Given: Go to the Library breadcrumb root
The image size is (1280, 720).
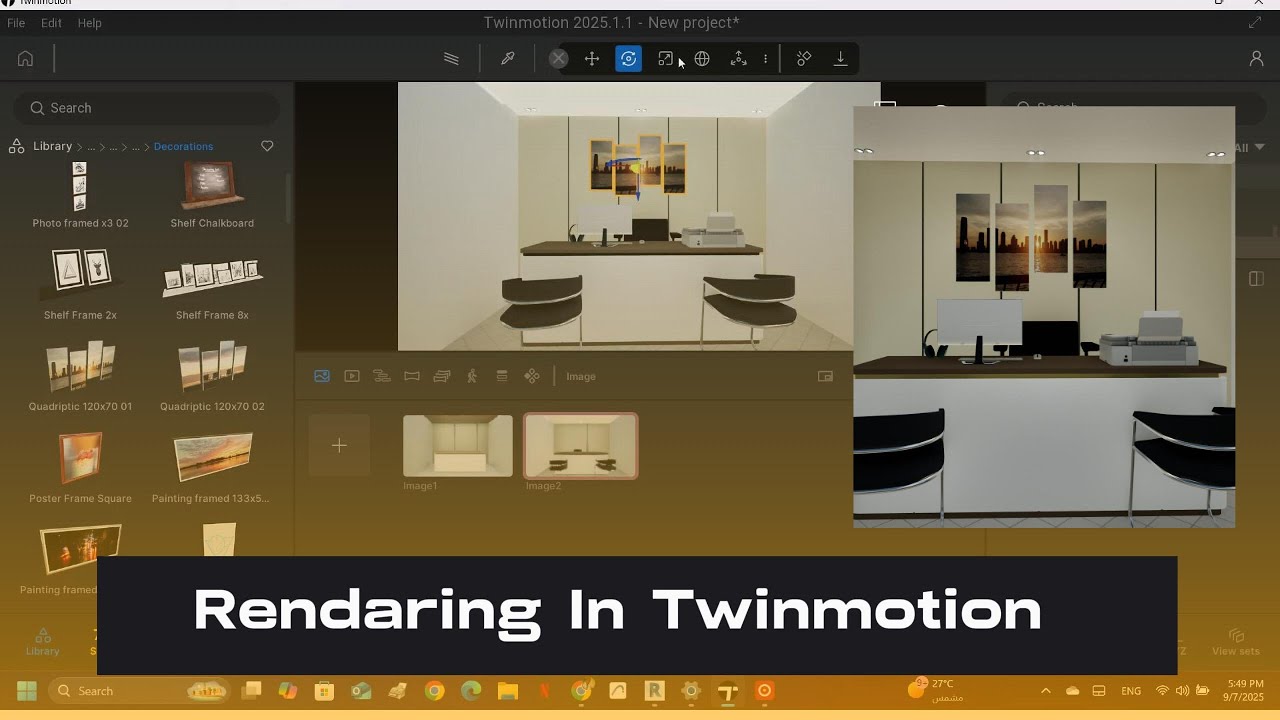Looking at the screenshot, I should click(52, 146).
